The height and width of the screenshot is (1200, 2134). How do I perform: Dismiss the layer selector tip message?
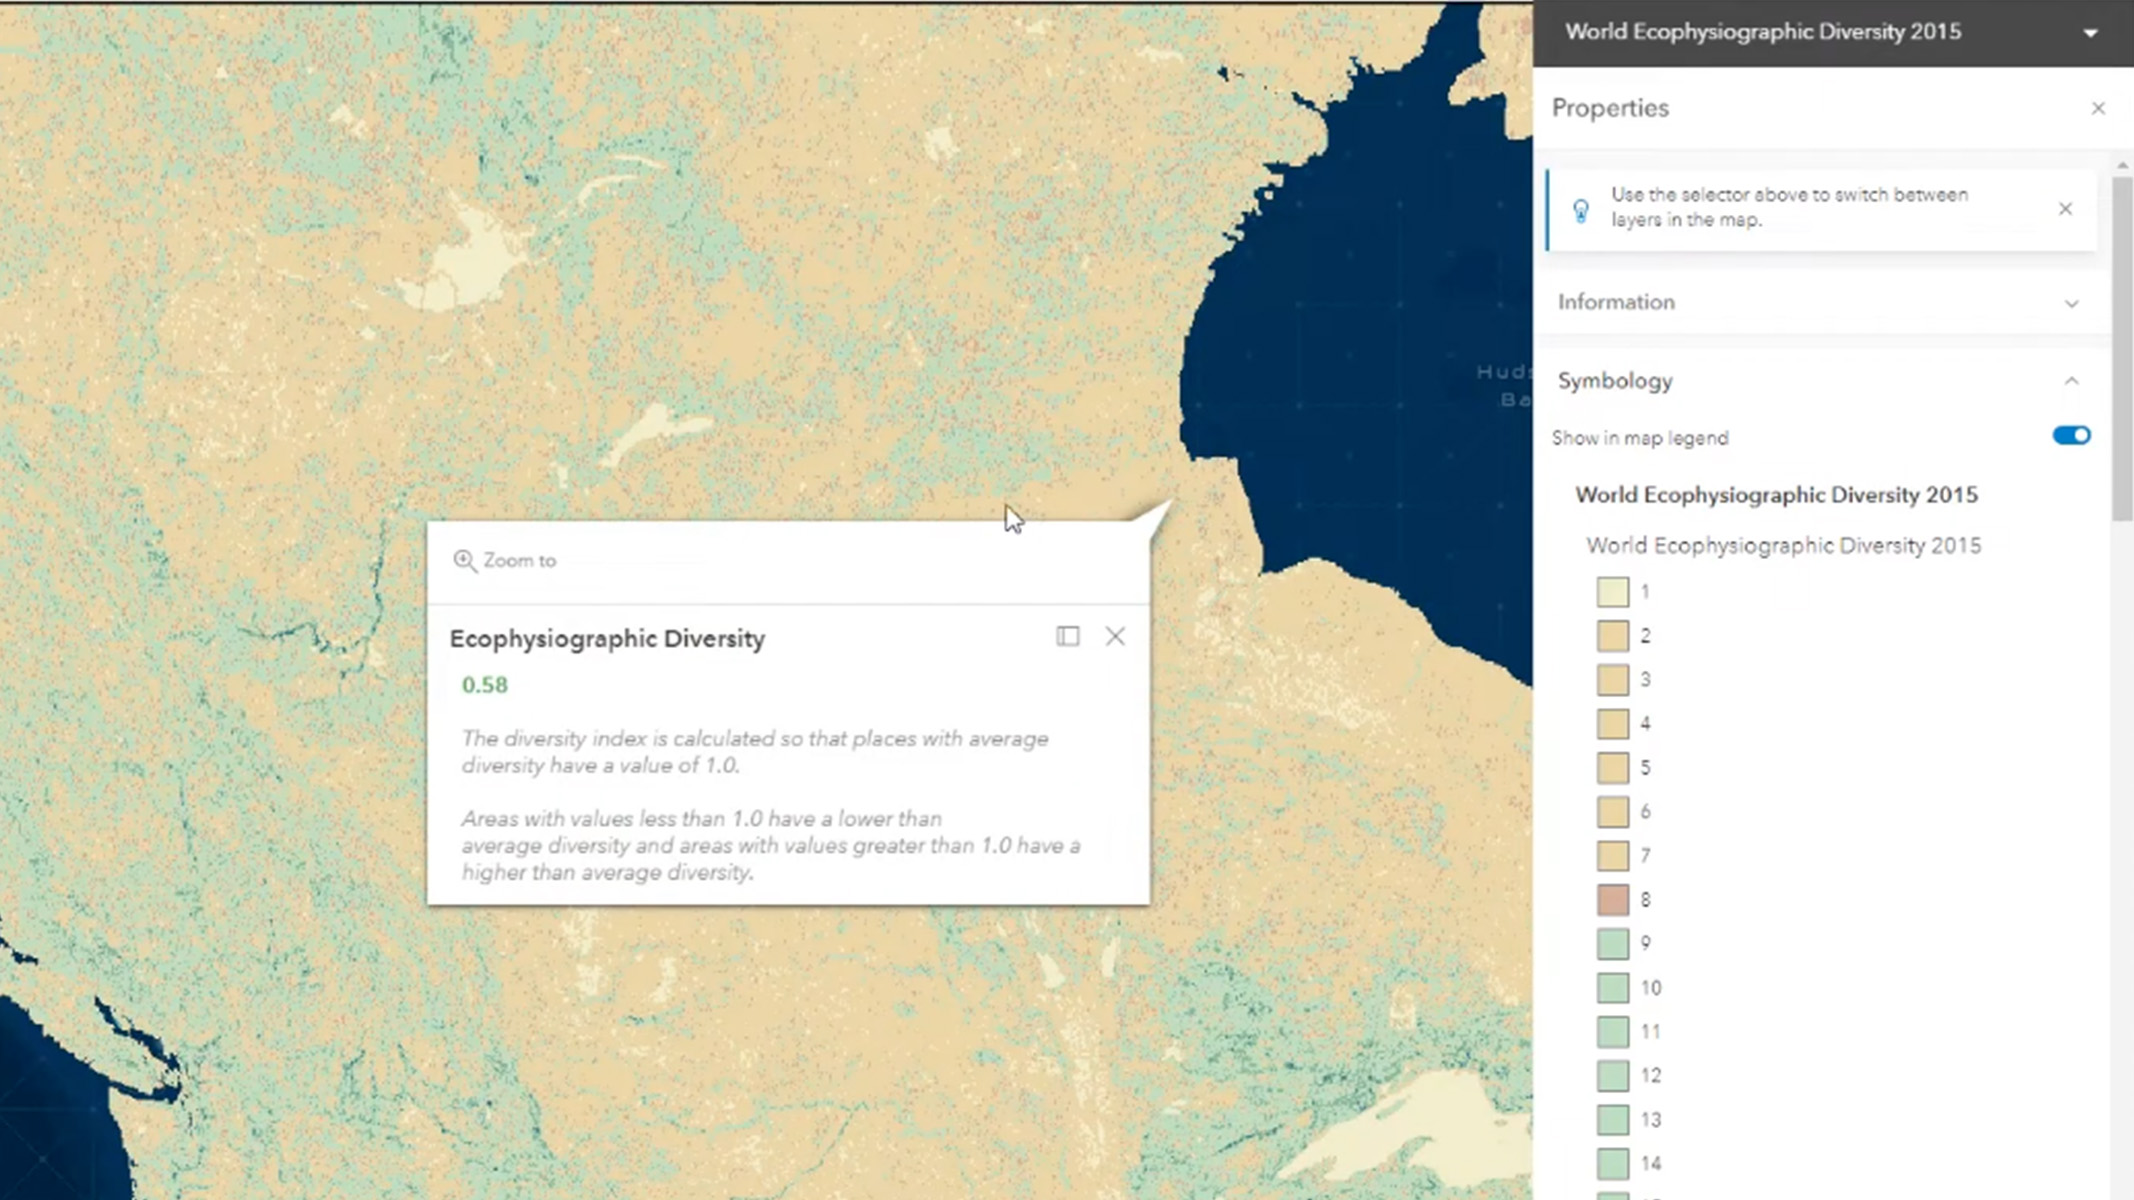tap(2065, 208)
